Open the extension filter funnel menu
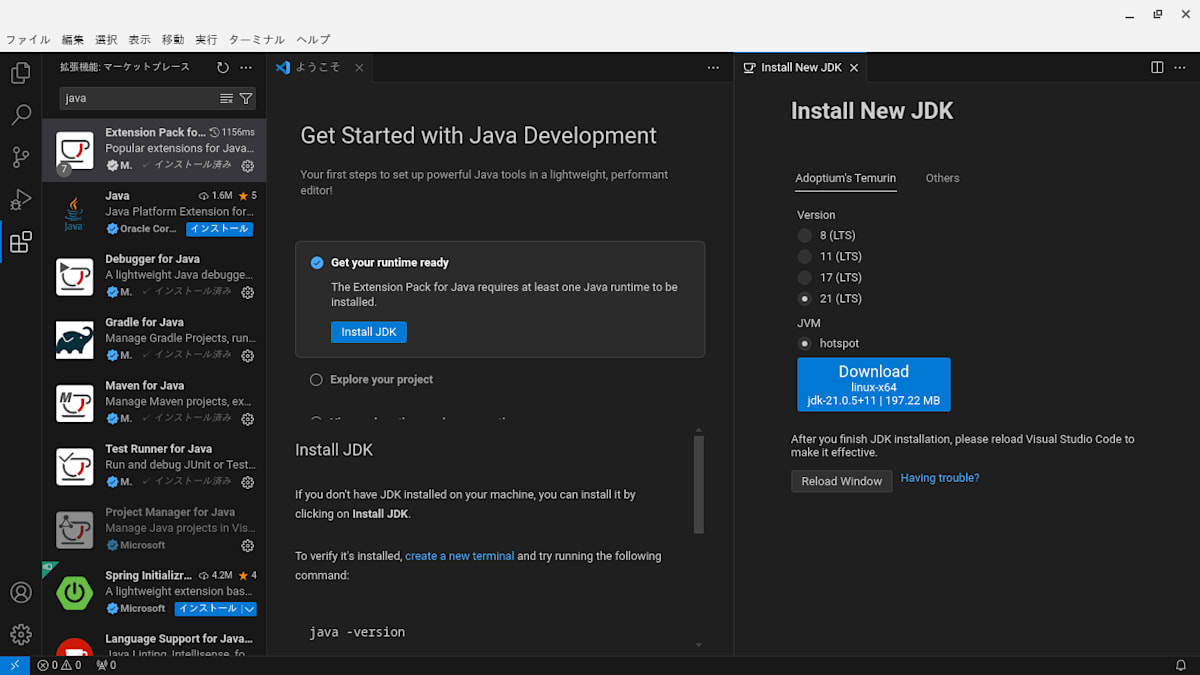 point(245,98)
